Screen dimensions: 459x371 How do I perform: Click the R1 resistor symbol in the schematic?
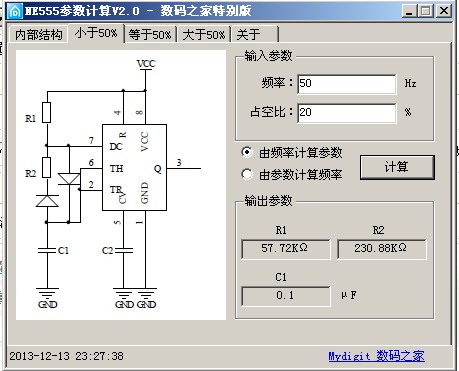click(47, 112)
